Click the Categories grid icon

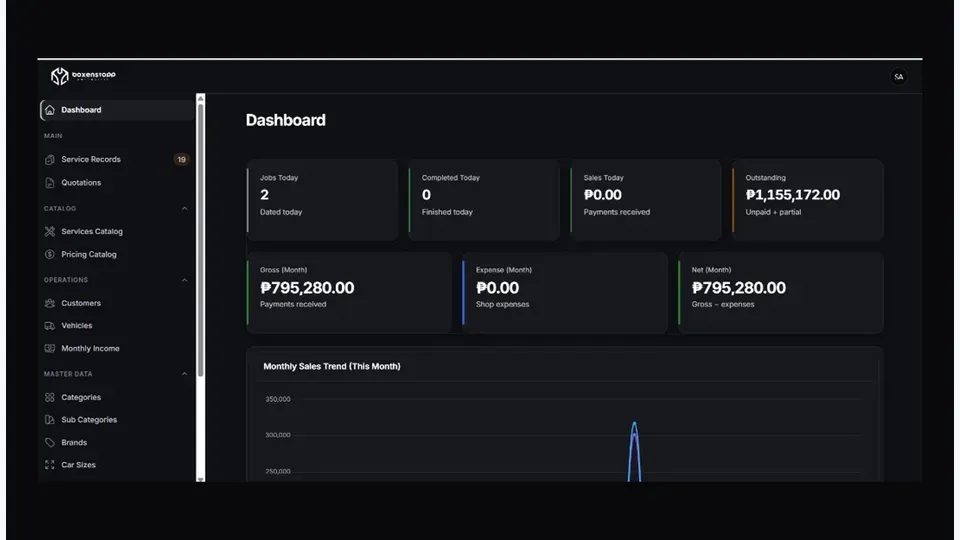50,397
